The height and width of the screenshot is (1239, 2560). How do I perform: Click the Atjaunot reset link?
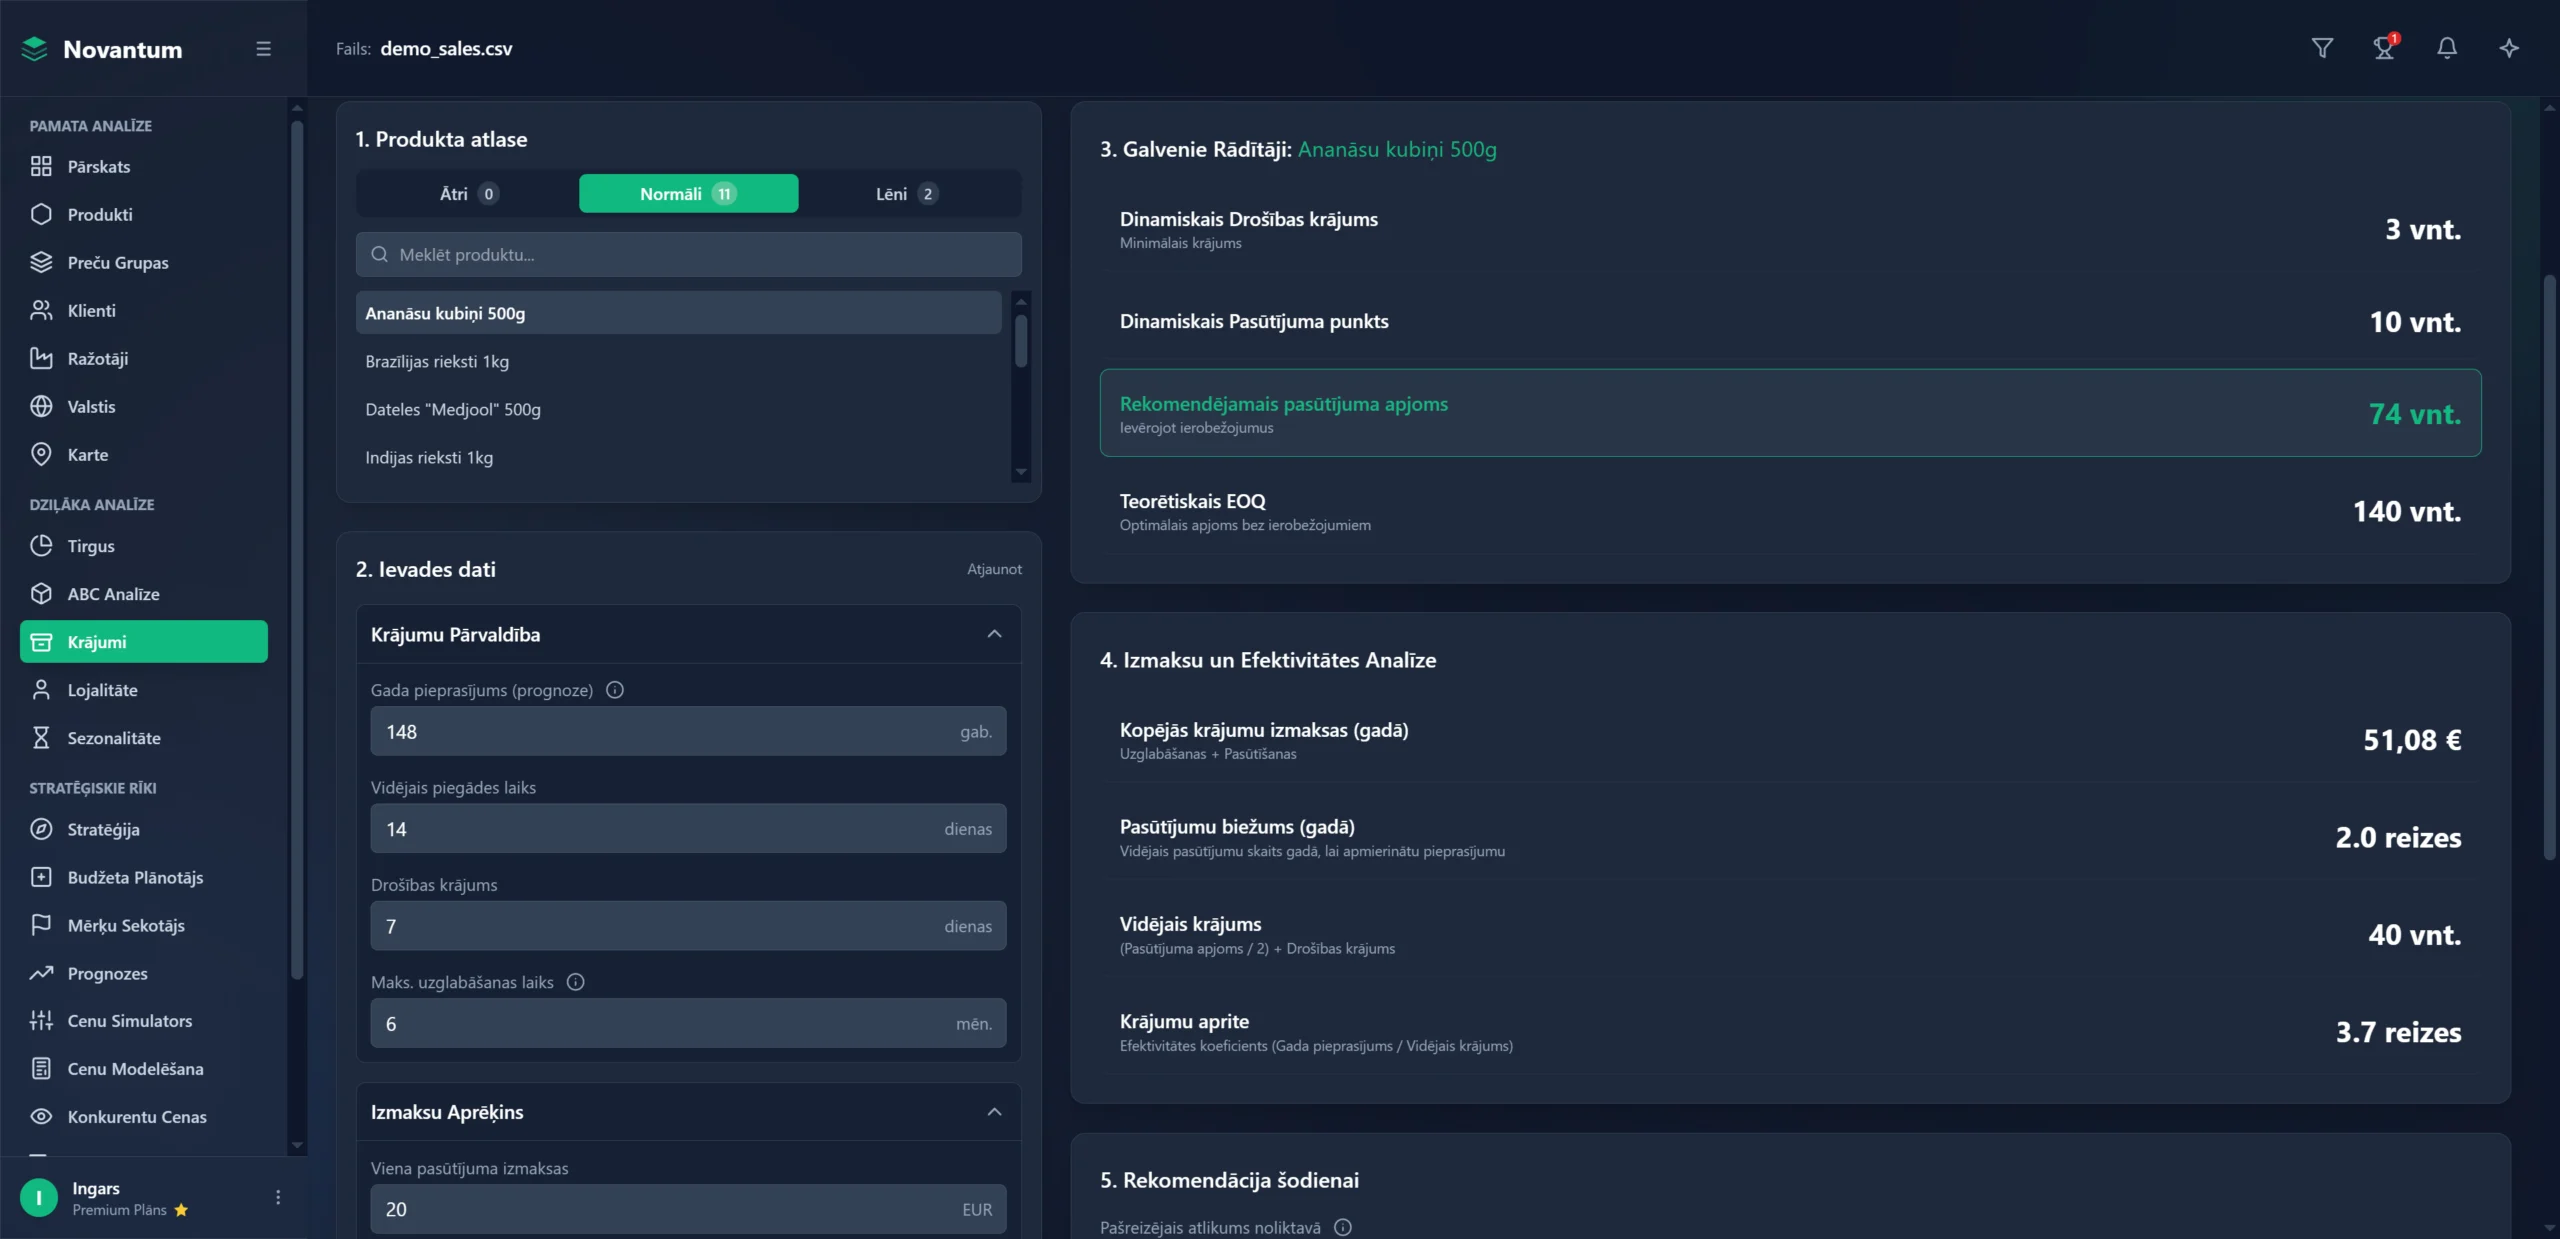[994, 569]
